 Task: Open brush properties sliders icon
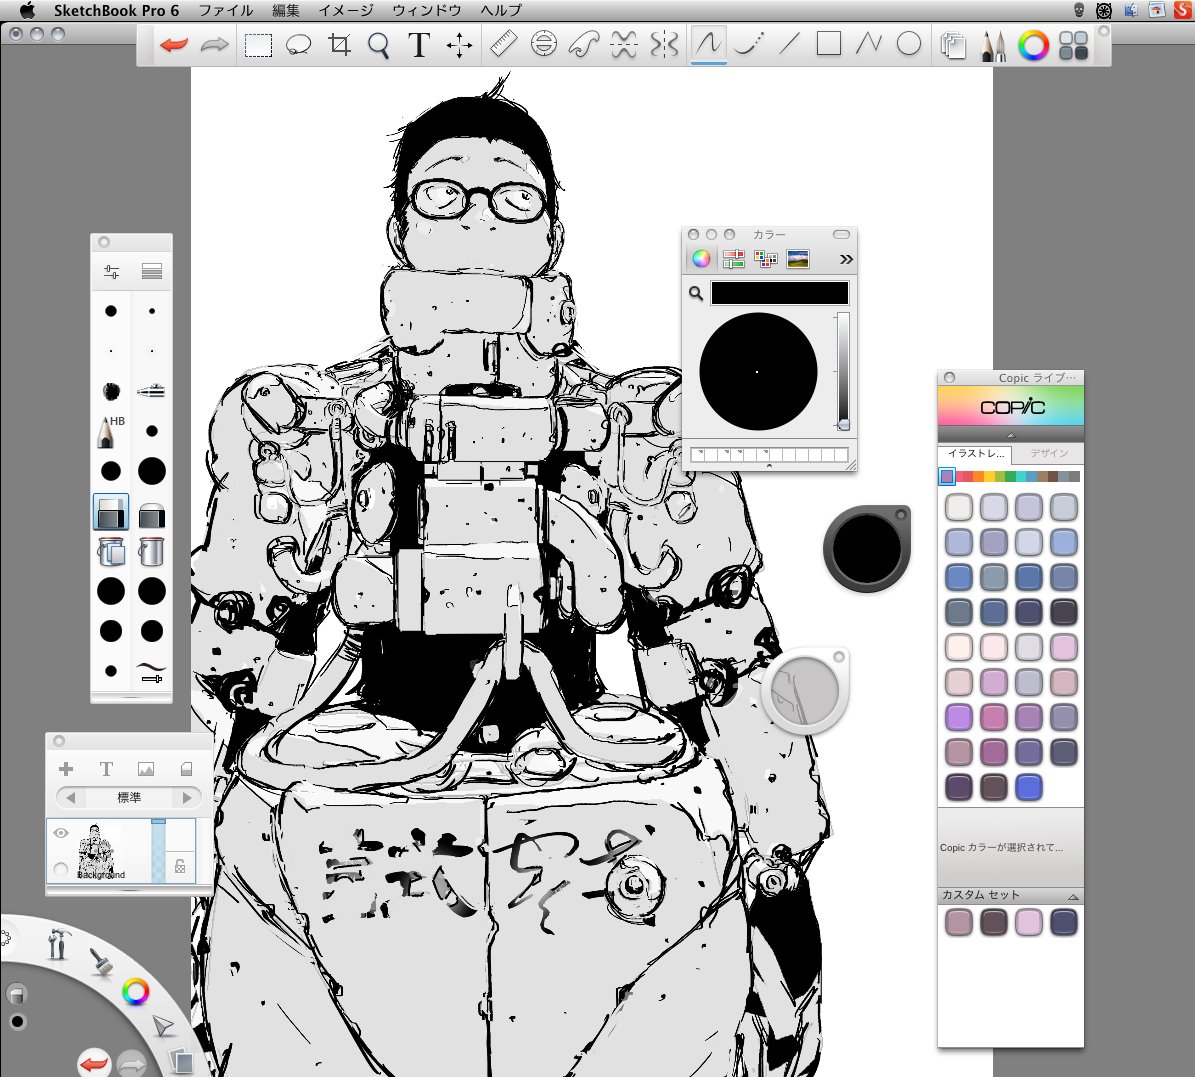click(111, 271)
